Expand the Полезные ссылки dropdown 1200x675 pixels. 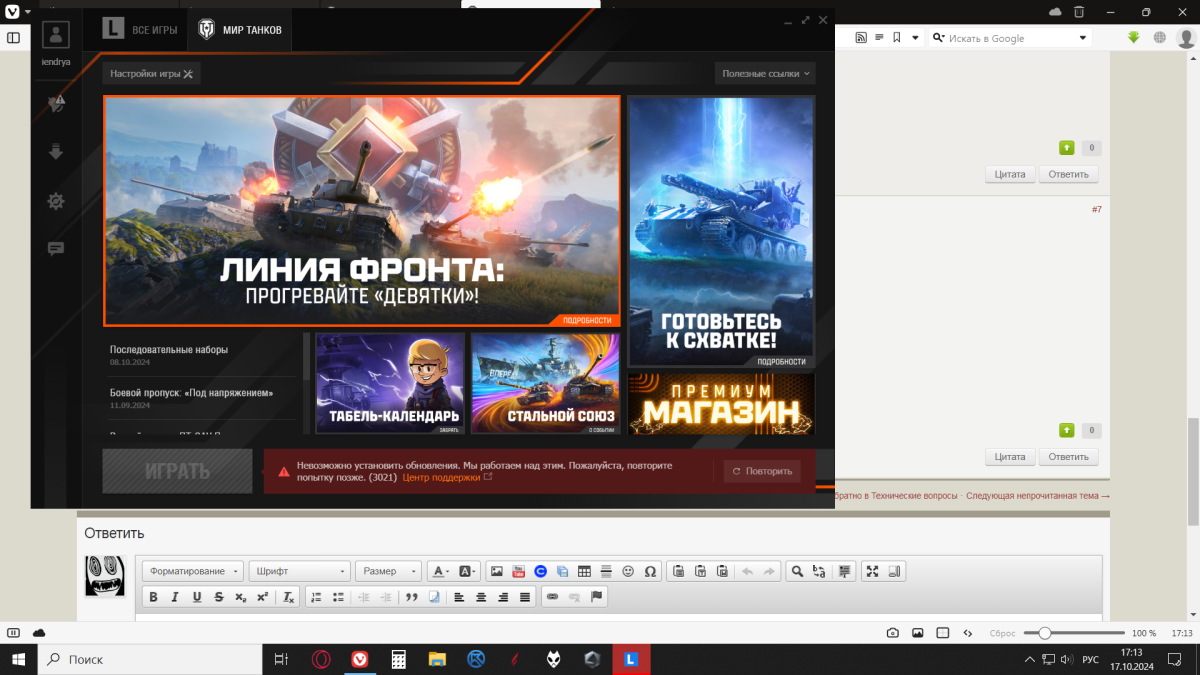pyautogui.click(x=765, y=74)
